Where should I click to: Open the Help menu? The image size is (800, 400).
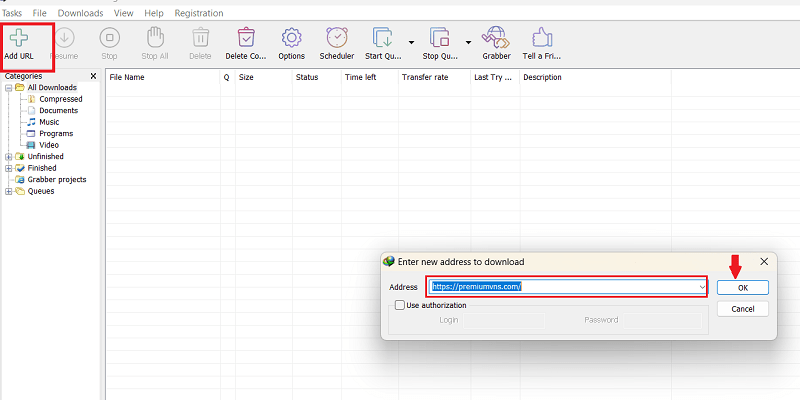pyautogui.click(x=154, y=13)
